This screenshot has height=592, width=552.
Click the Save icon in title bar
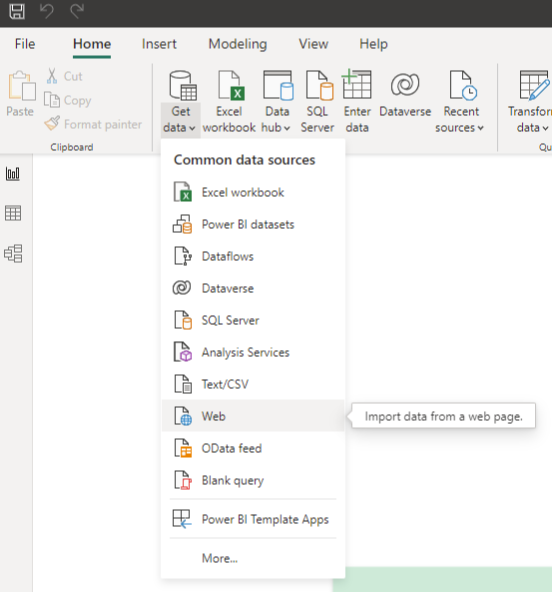[x=17, y=11]
